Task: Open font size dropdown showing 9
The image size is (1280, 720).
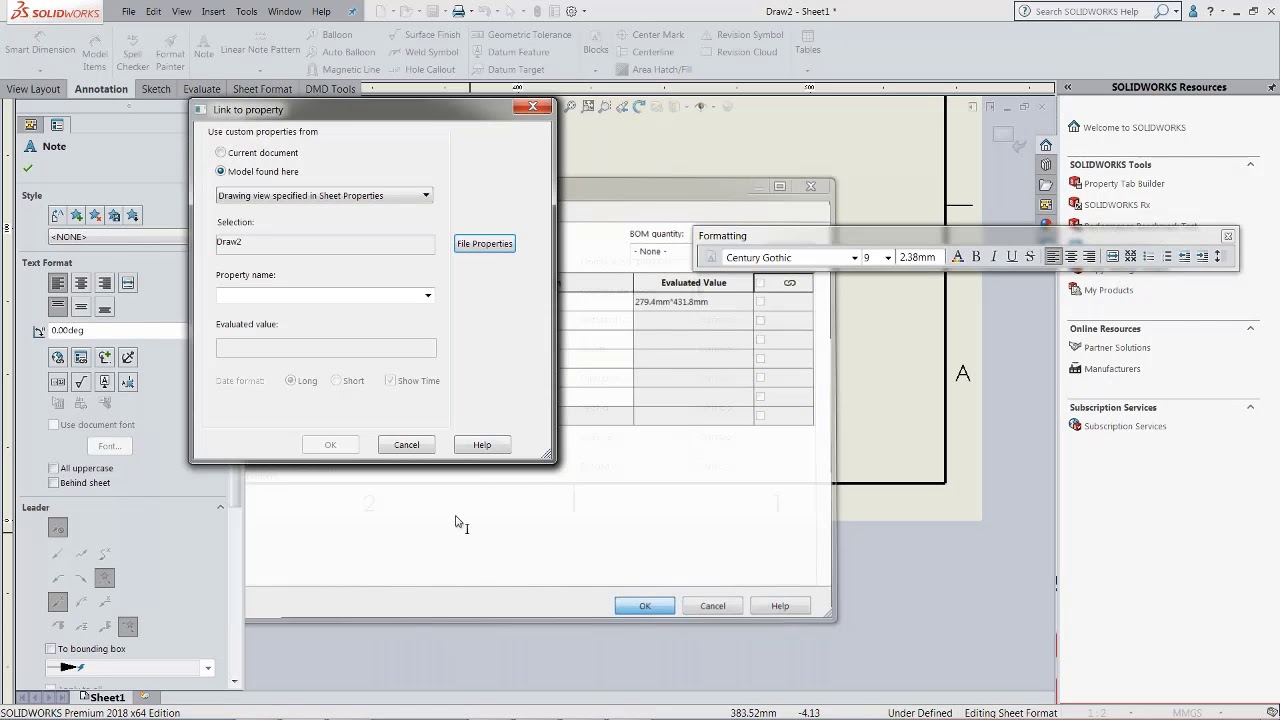Action: [x=888, y=258]
